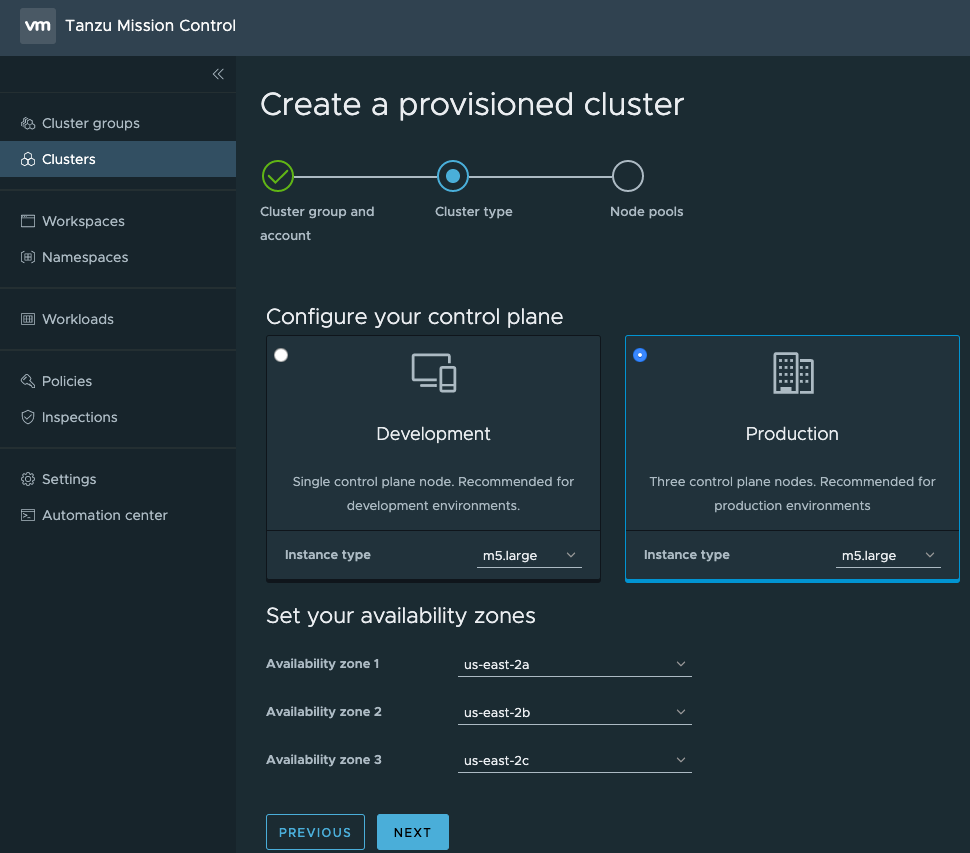The image size is (970, 853).
Task: Click the Namespaces icon in sidebar
Action: 28,257
